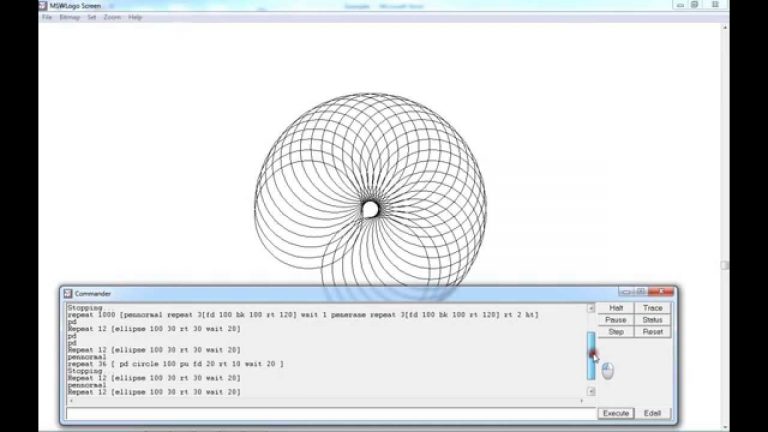
Task: Focus the Commander command input box
Action: tap(331, 414)
